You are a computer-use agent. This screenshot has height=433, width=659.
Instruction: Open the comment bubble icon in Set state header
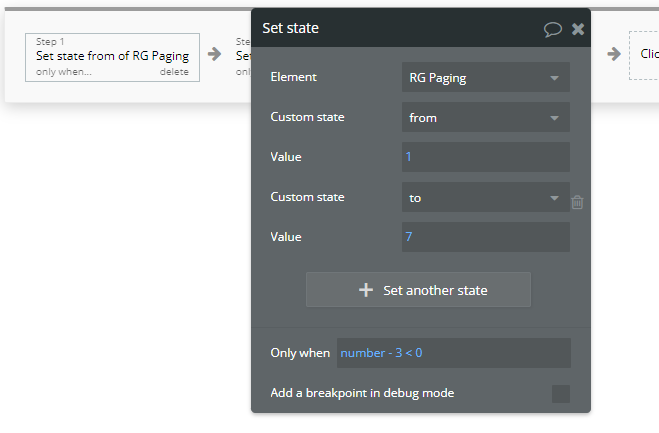click(x=553, y=29)
